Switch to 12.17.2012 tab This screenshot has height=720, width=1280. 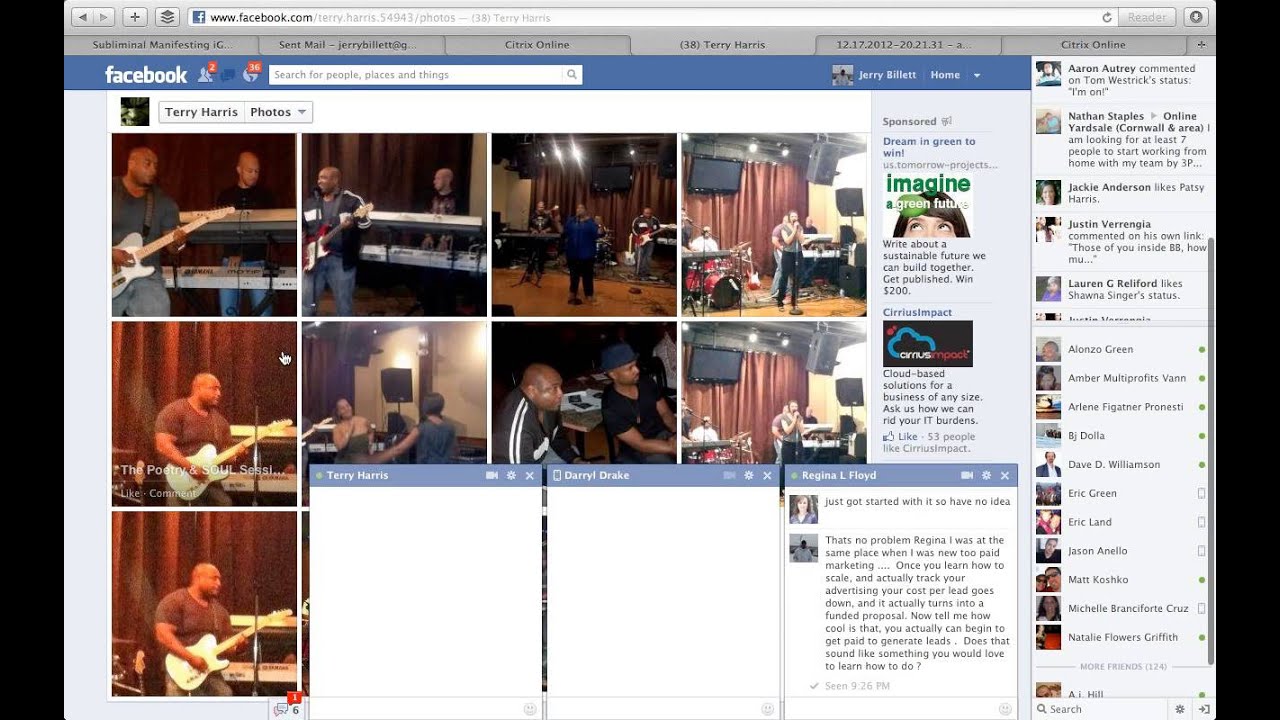click(x=905, y=45)
